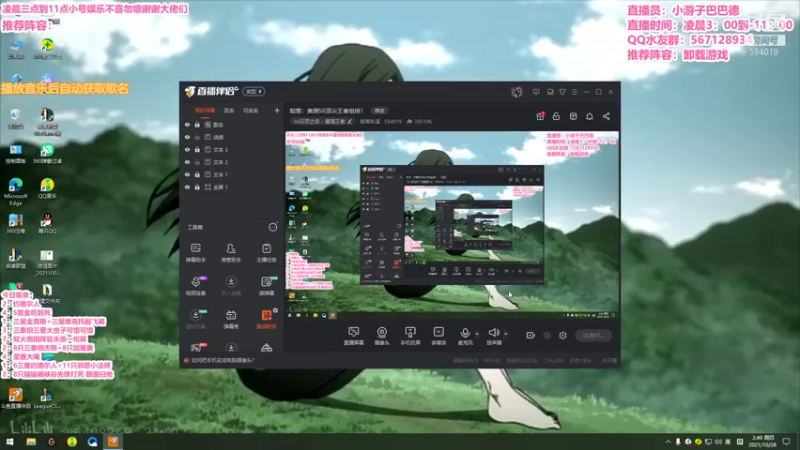Expand the speaker device arrow

(506, 334)
